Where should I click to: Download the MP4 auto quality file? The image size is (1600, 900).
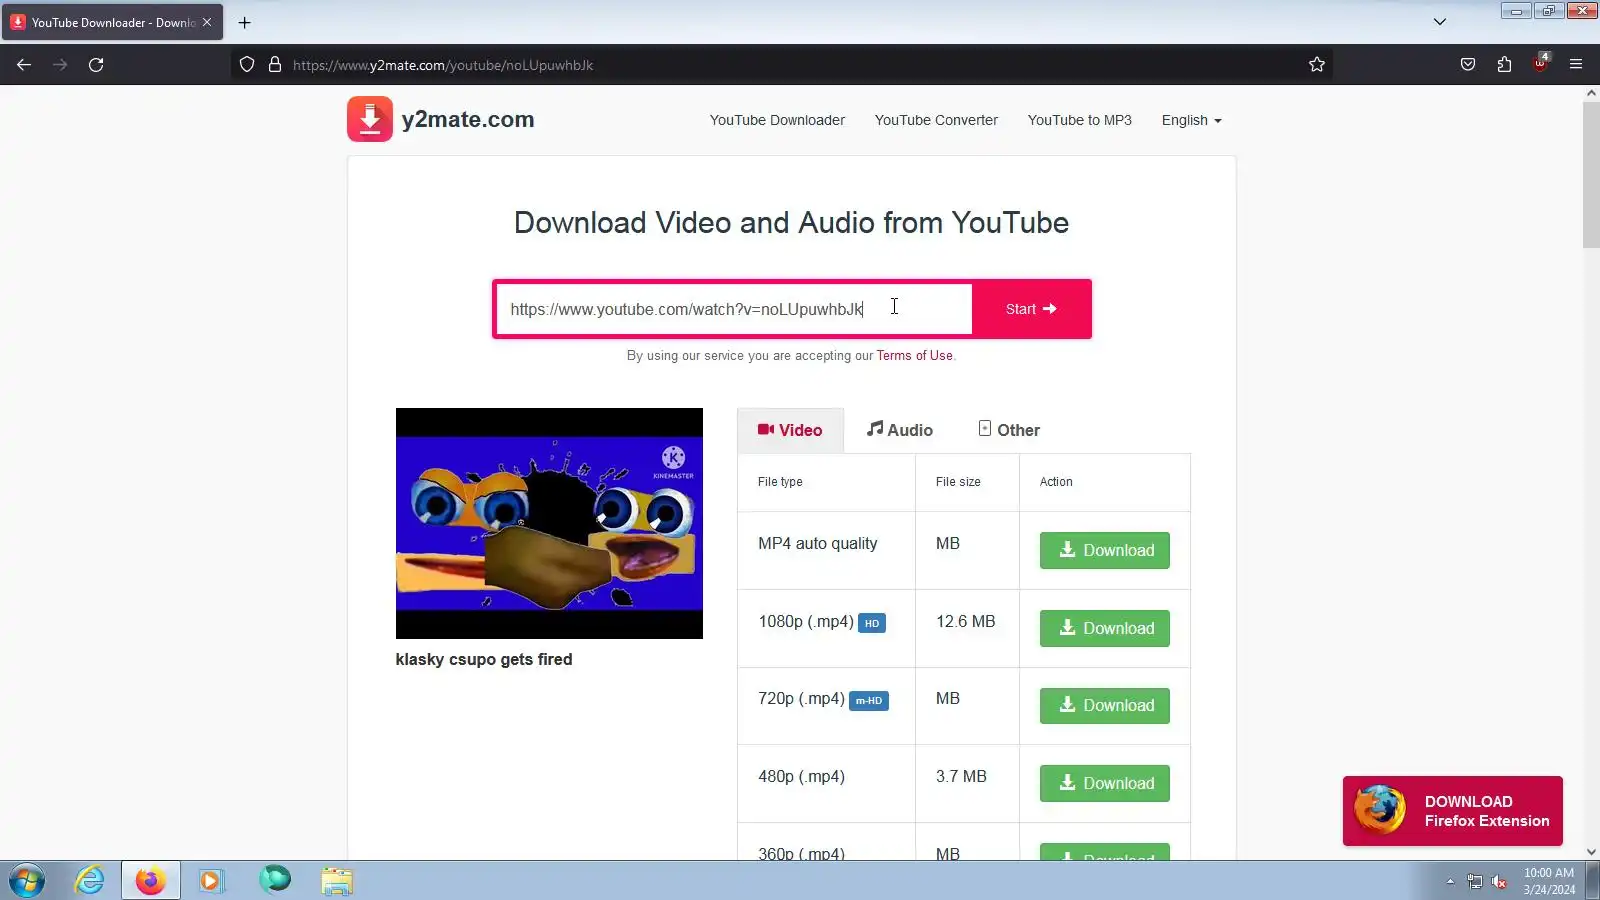(1104, 550)
